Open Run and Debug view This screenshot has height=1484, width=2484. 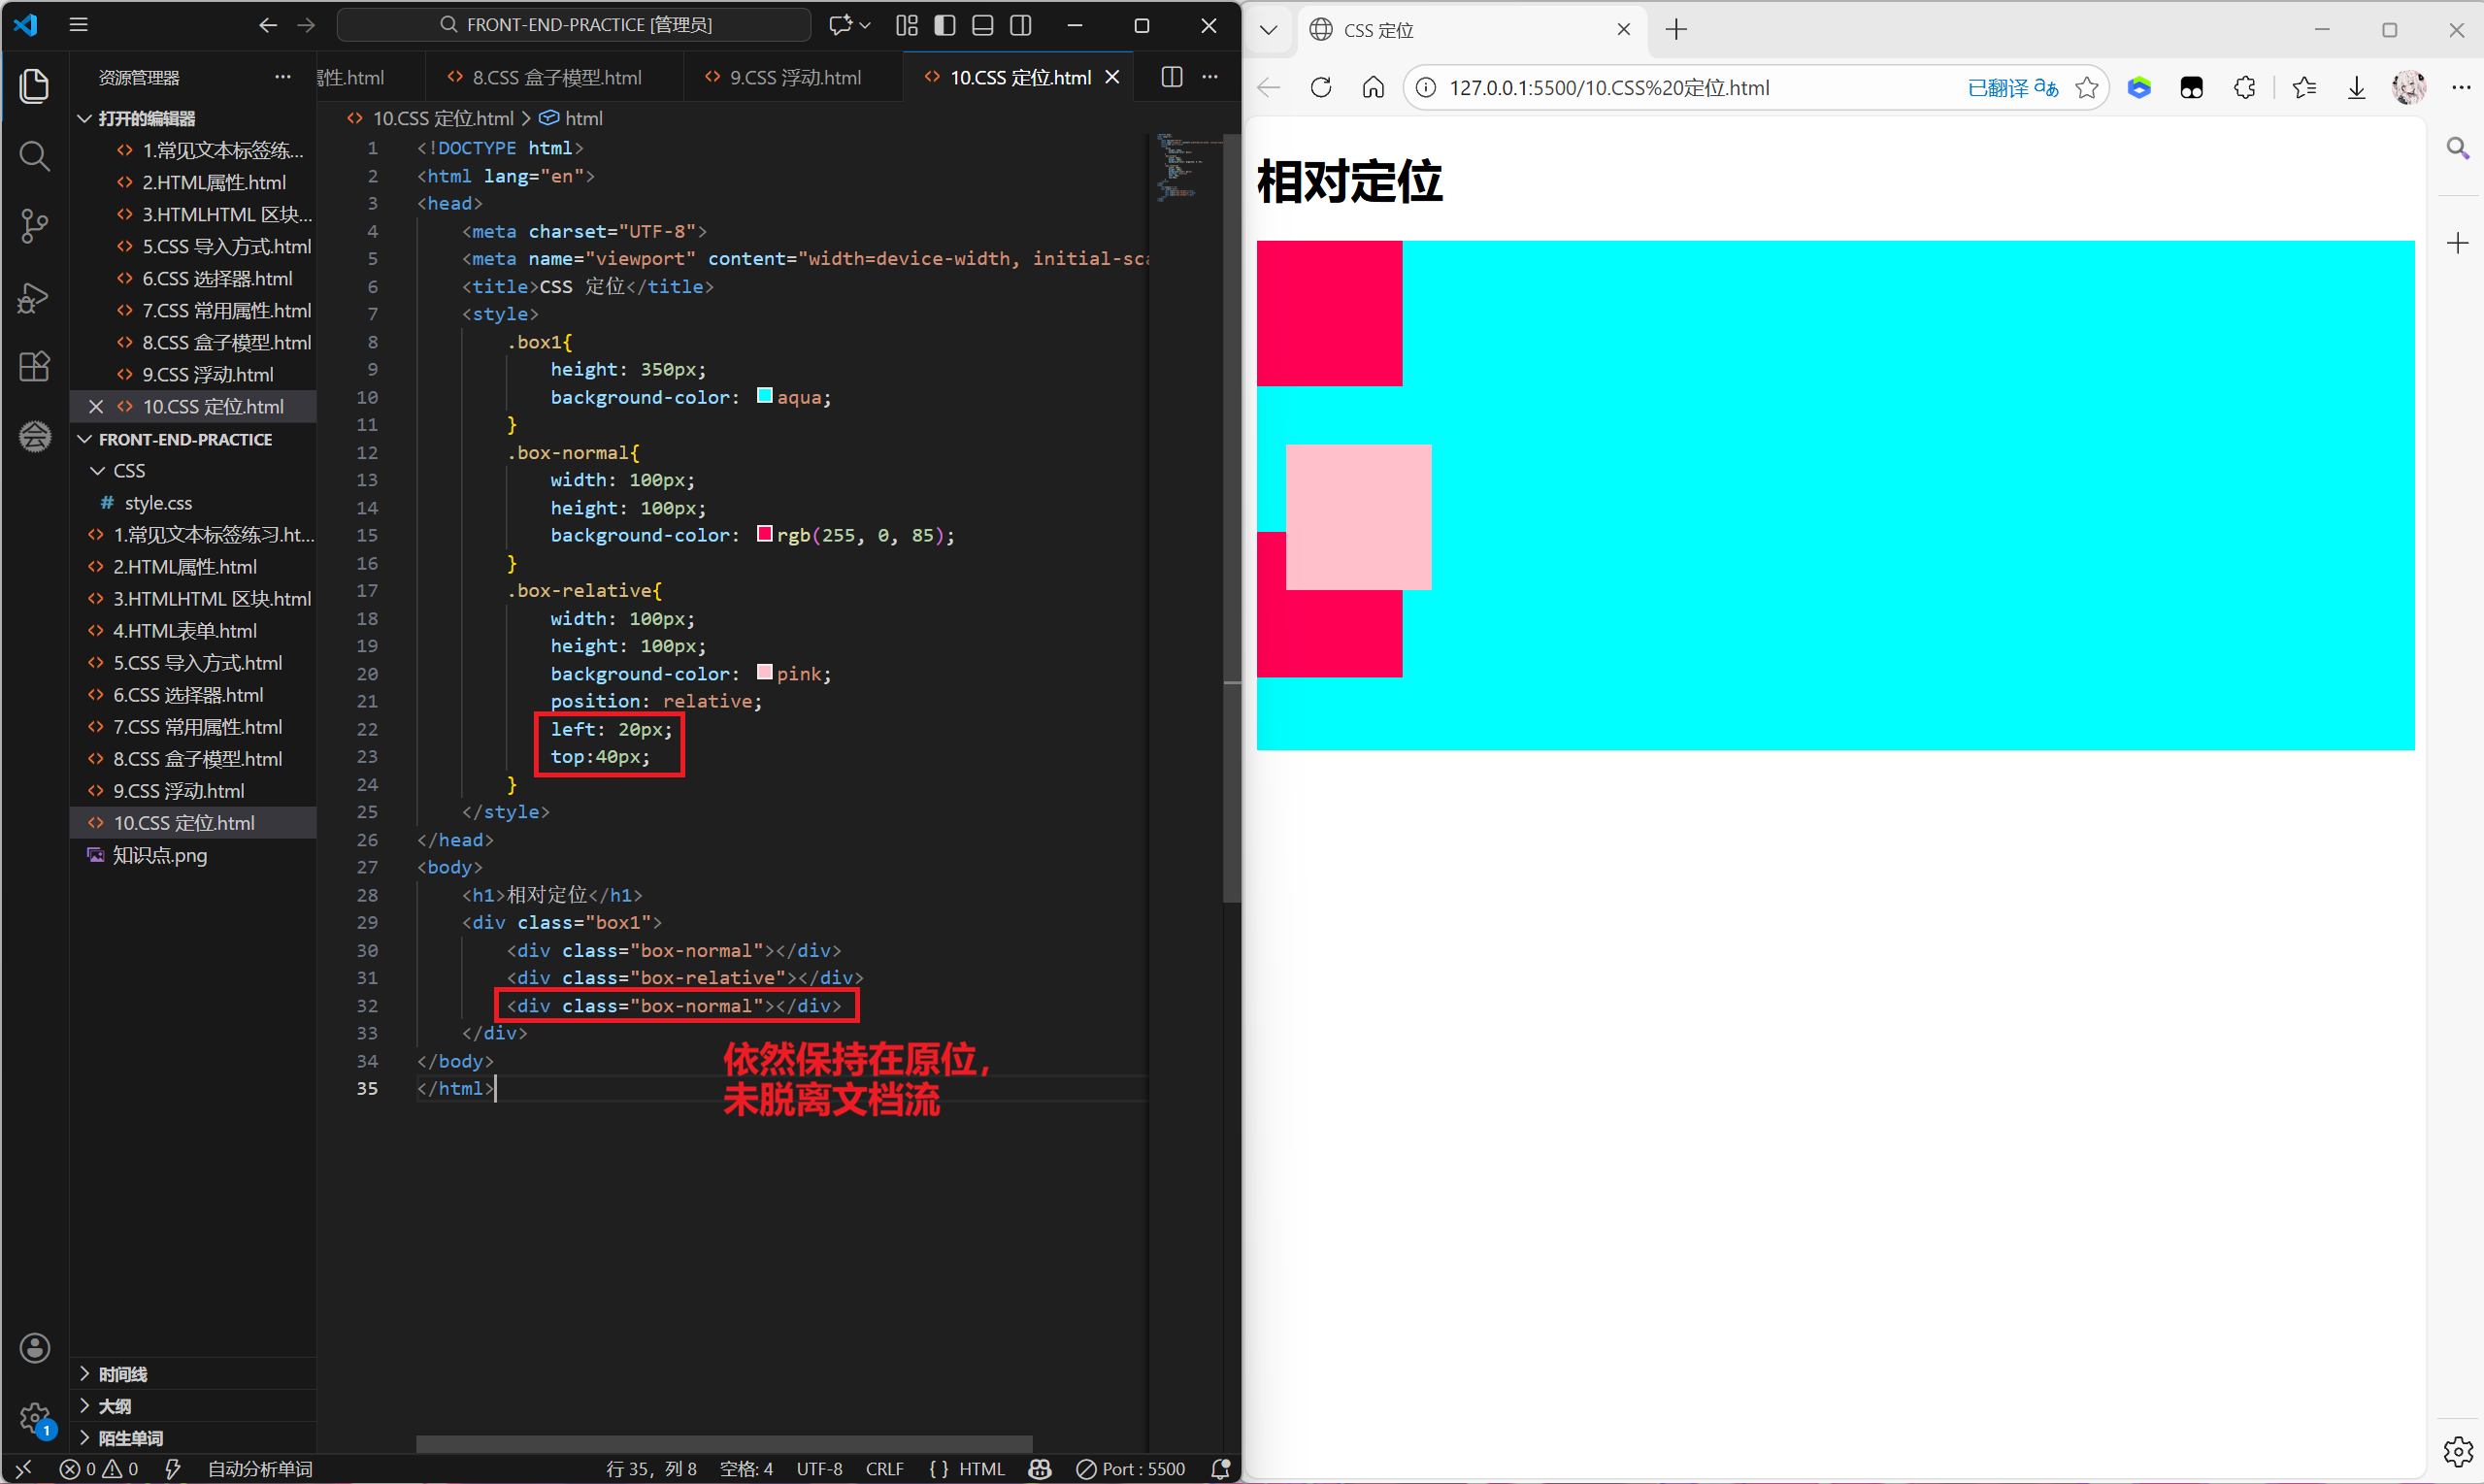point(34,297)
